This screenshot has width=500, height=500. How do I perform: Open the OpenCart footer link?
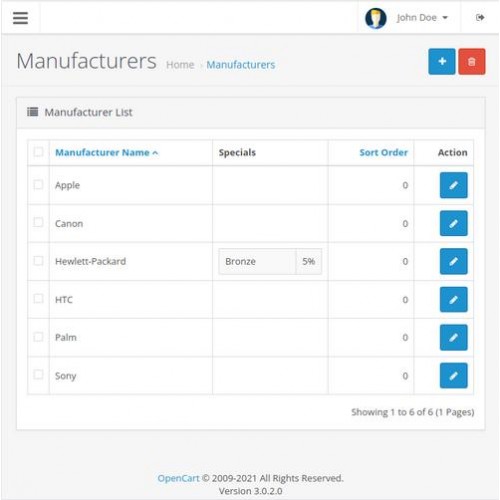(x=178, y=478)
